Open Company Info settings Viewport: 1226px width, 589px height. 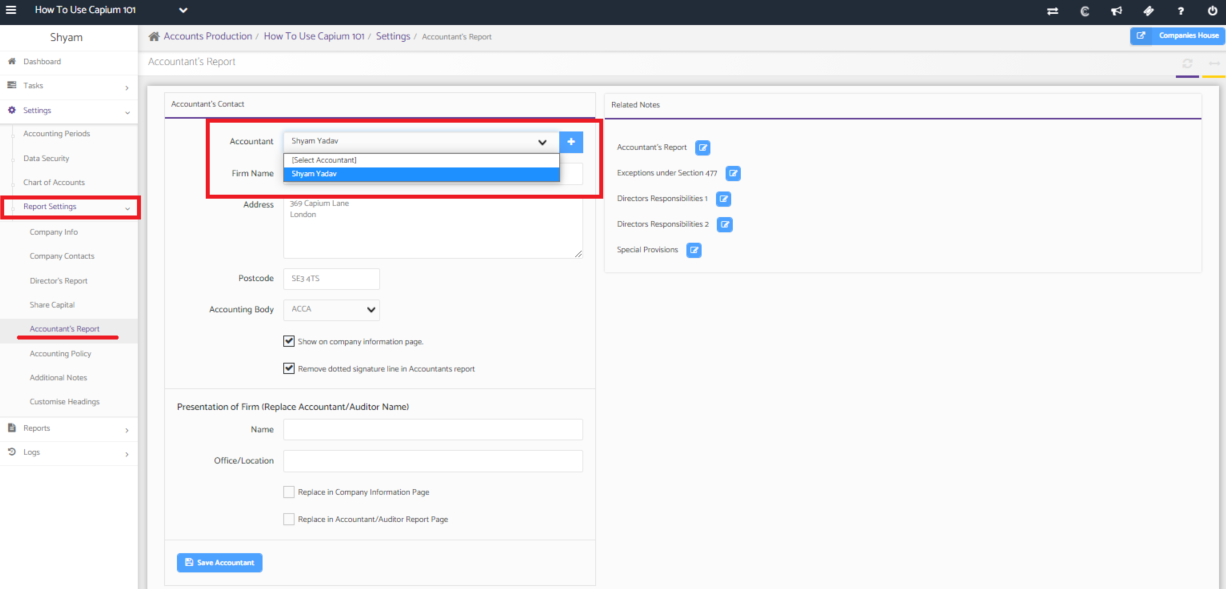pyautogui.click(x=54, y=232)
